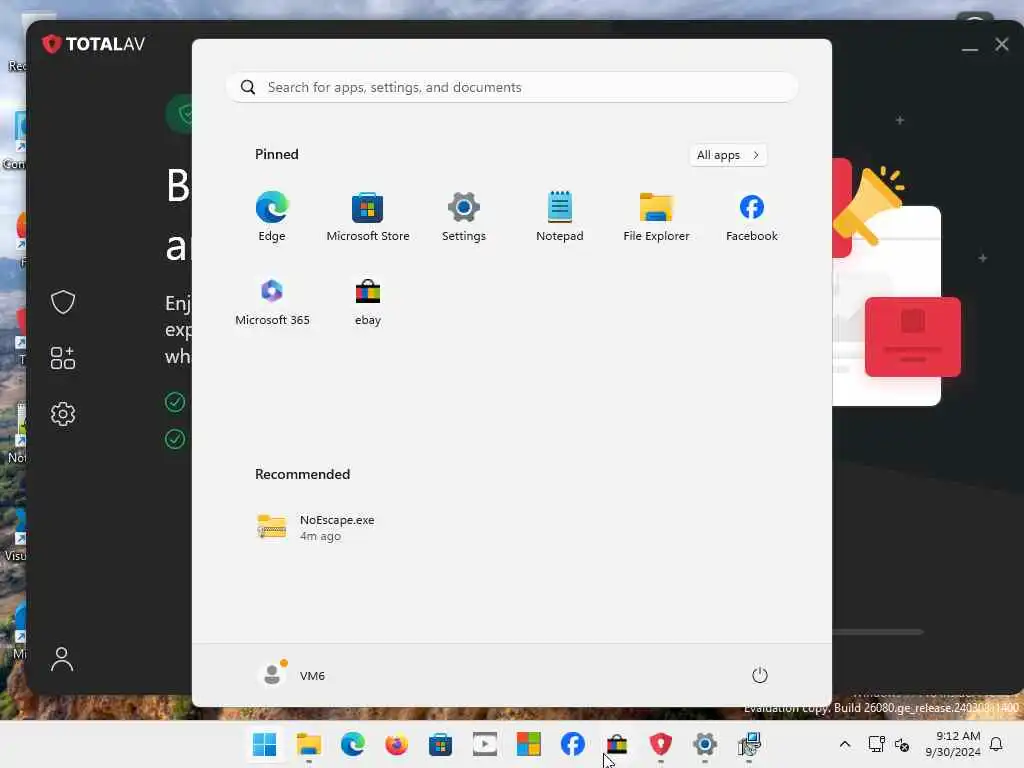Screen dimensions: 1024x768
Task: Open the power options button
Action: click(x=760, y=675)
